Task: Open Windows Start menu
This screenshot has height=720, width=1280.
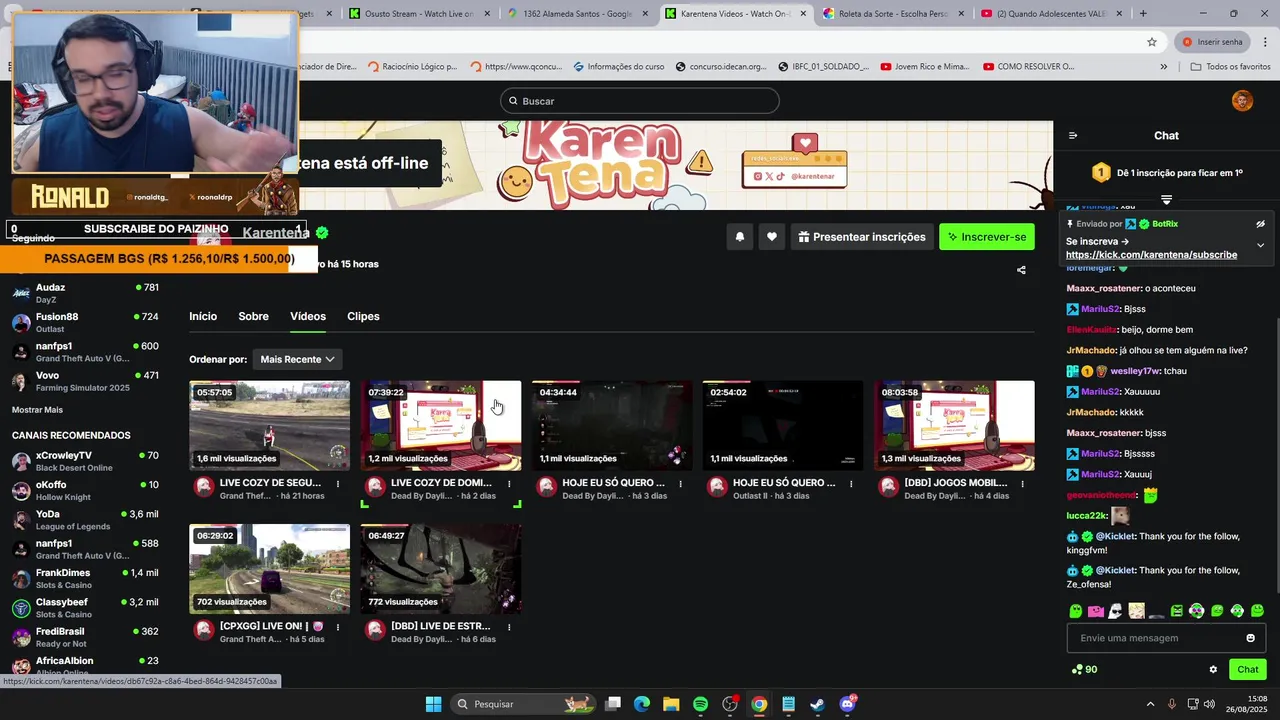Action: (433, 704)
